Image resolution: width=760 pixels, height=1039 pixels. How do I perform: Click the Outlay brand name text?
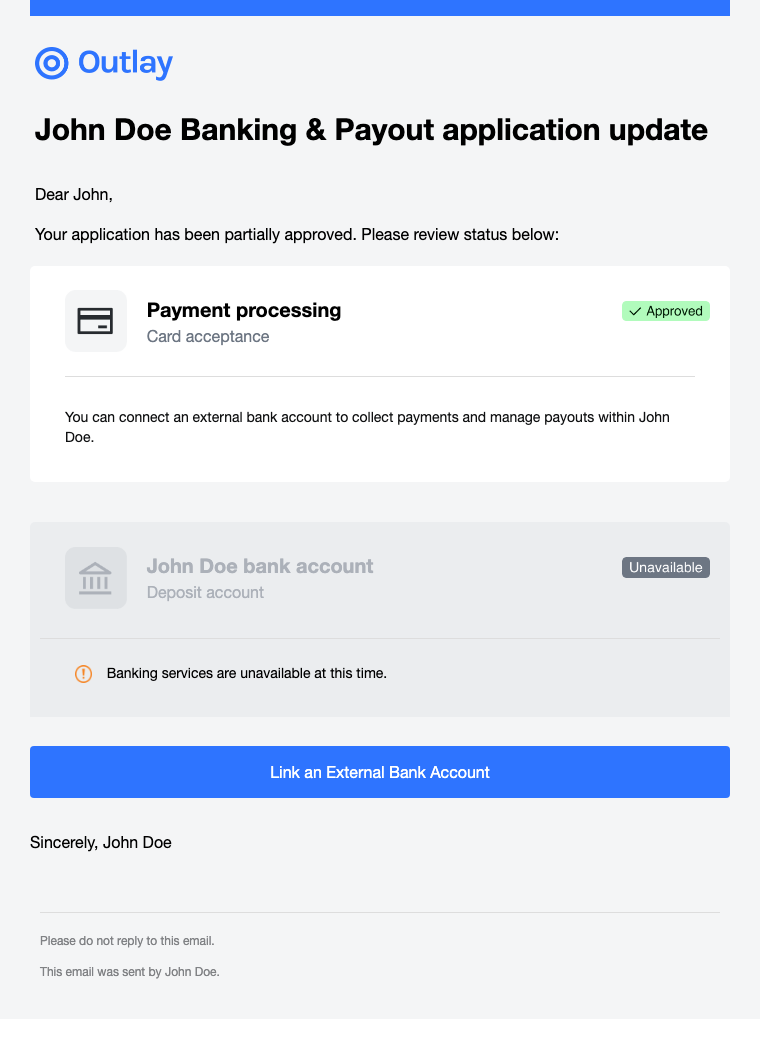tap(125, 63)
